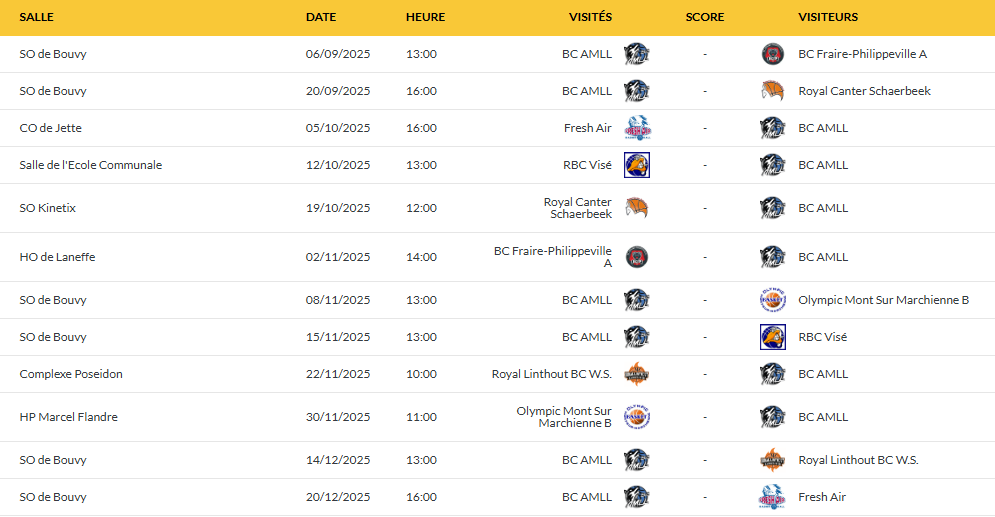Click BC Fraire-Philippeville A logo in first row
Viewport: 995px width, 517px height.
[772, 54]
